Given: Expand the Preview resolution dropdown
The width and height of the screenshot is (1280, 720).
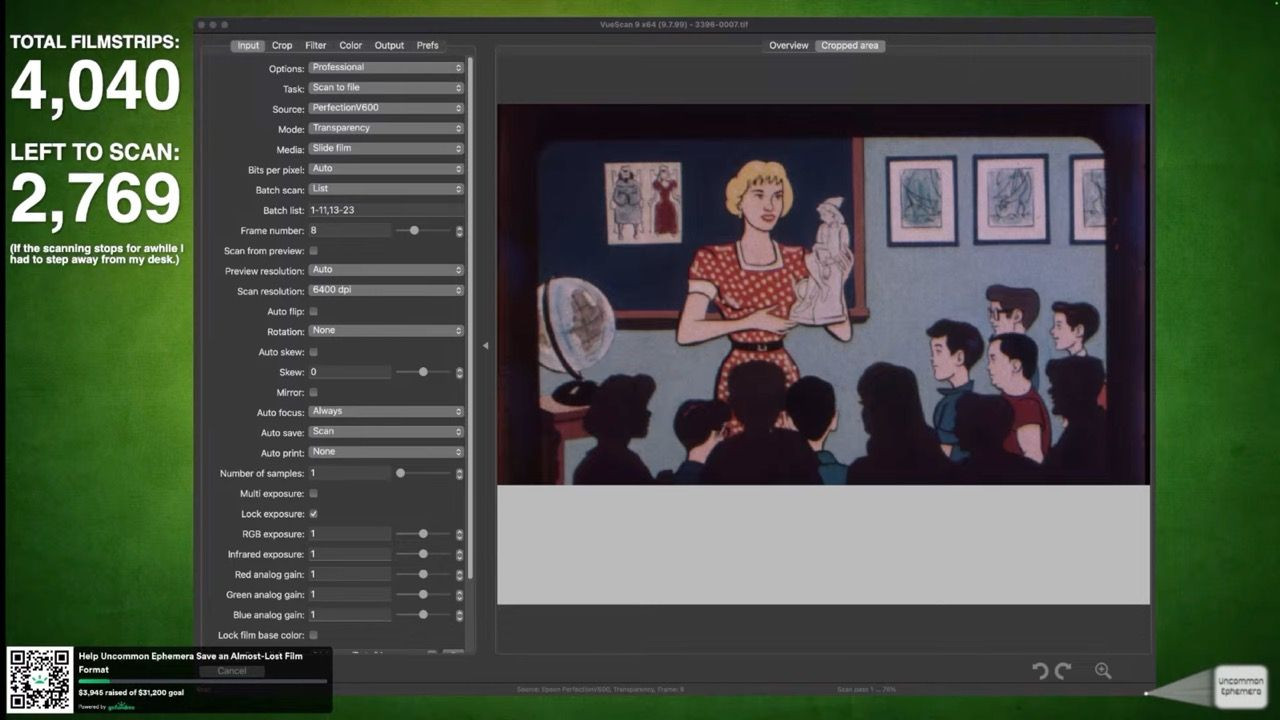Looking at the screenshot, I should pyautogui.click(x=386, y=270).
